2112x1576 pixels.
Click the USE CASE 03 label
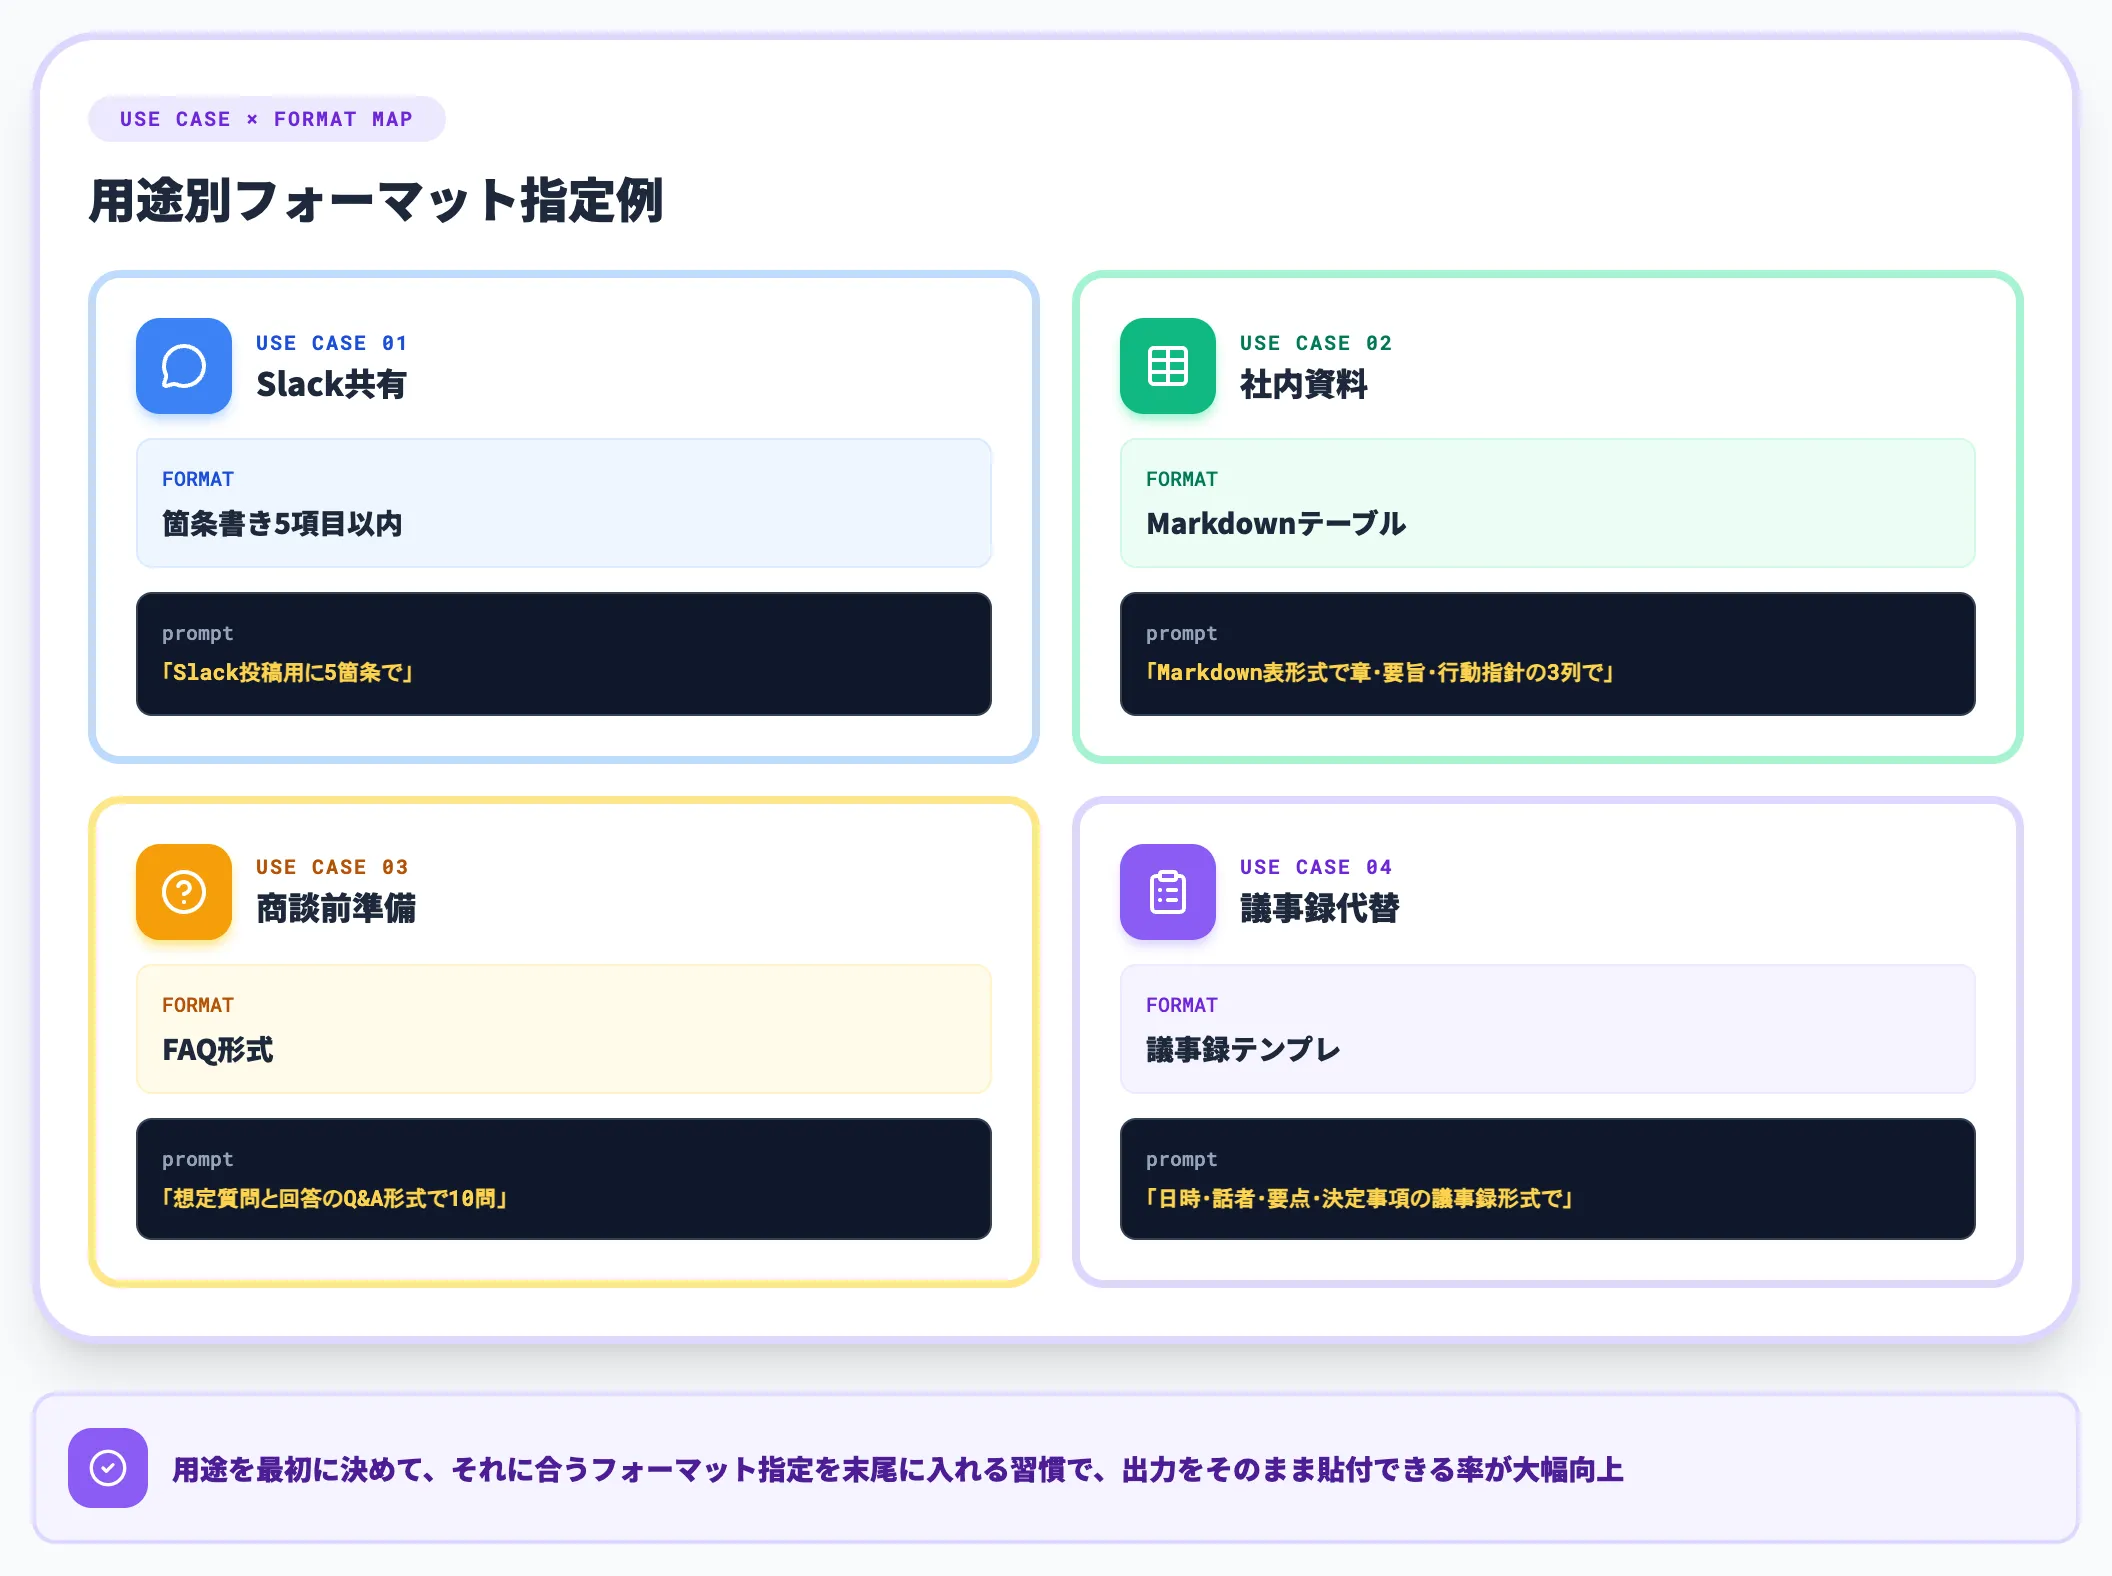point(331,867)
